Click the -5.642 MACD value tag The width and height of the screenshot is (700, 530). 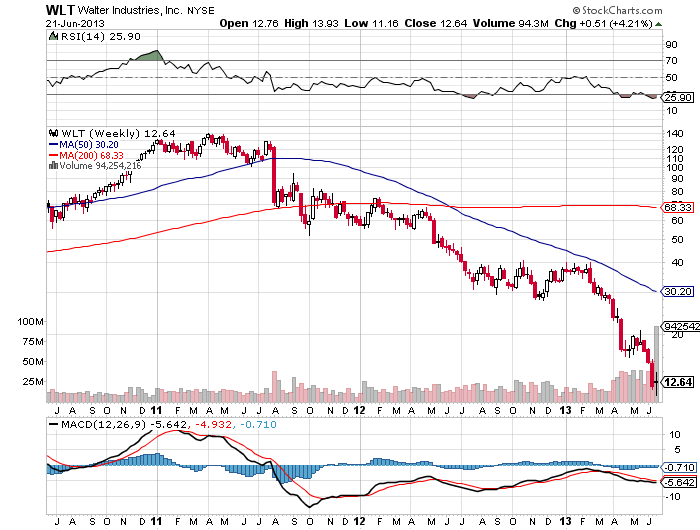(678, 482)
